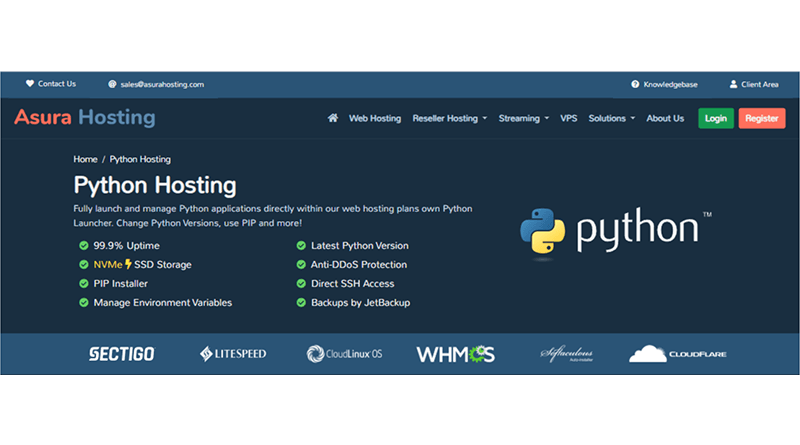Click check icon beside Backups by JetBackup
800x445 pixels.
pos(301,303)
